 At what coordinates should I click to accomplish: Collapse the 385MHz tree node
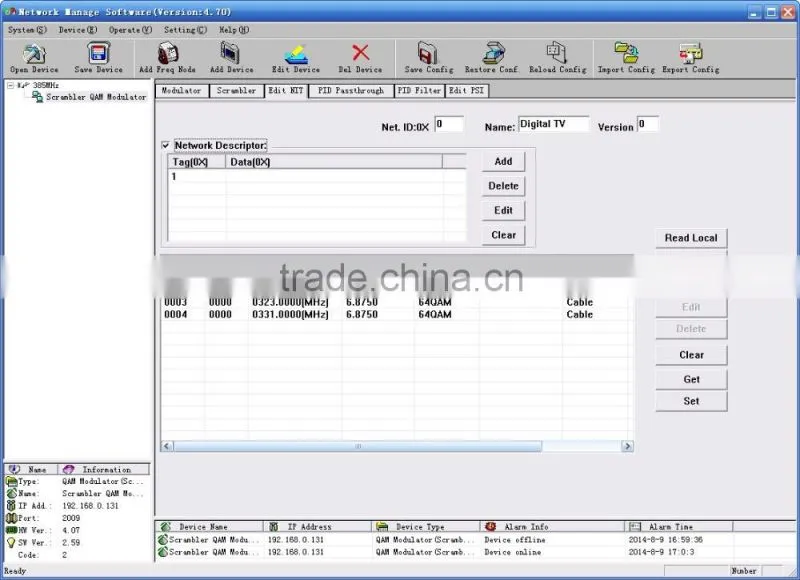[x=10, y=85]
